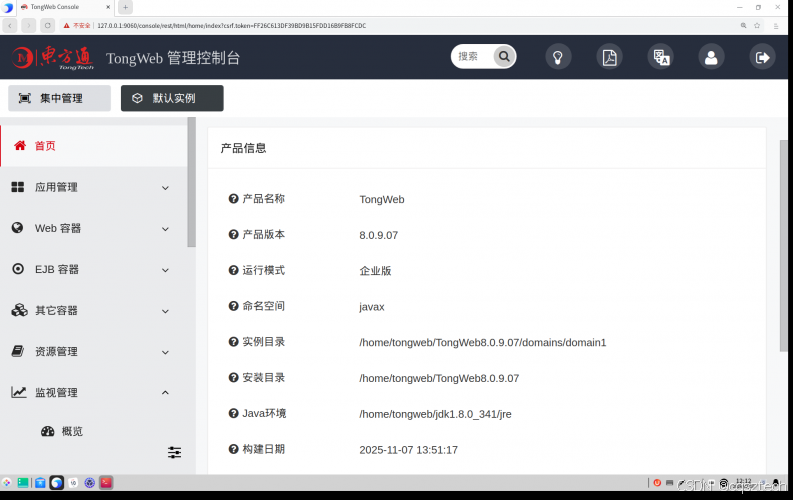This screenshot has width=793, height=500.
Task: Open 应用管理 sidebar menu
Action: [94, 187]
